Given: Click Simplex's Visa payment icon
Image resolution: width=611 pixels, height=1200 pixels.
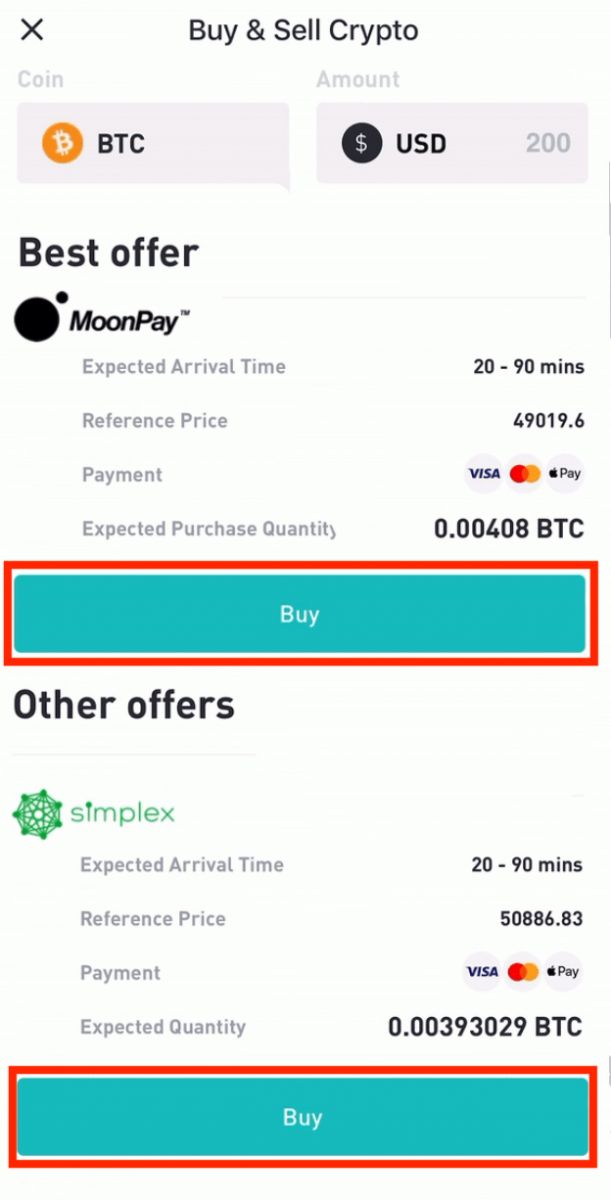Looking at the screenshot, I should click(x=482, y=972).
